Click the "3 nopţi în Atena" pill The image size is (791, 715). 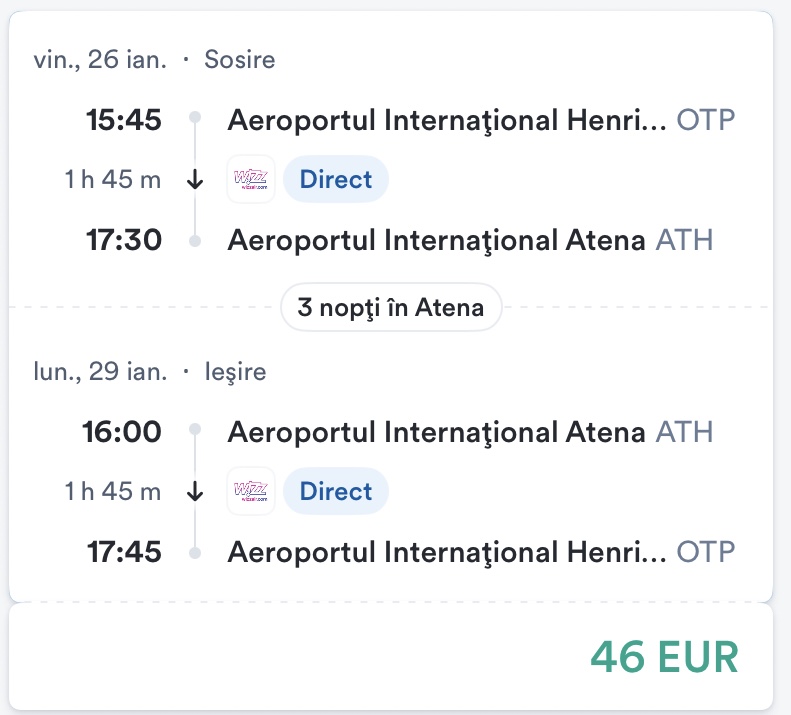[x=391, y=308]
